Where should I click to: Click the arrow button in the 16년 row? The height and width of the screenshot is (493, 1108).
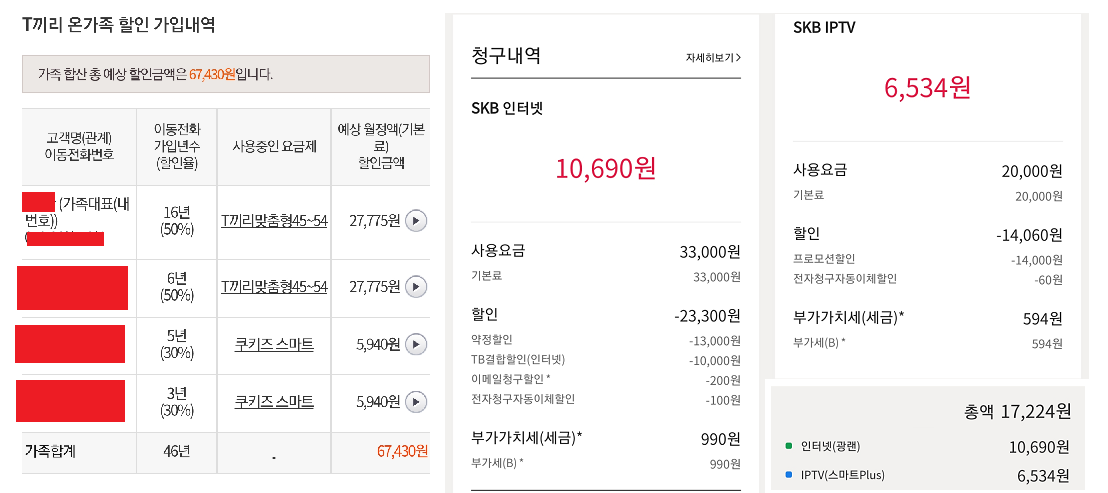click(417, 220)
